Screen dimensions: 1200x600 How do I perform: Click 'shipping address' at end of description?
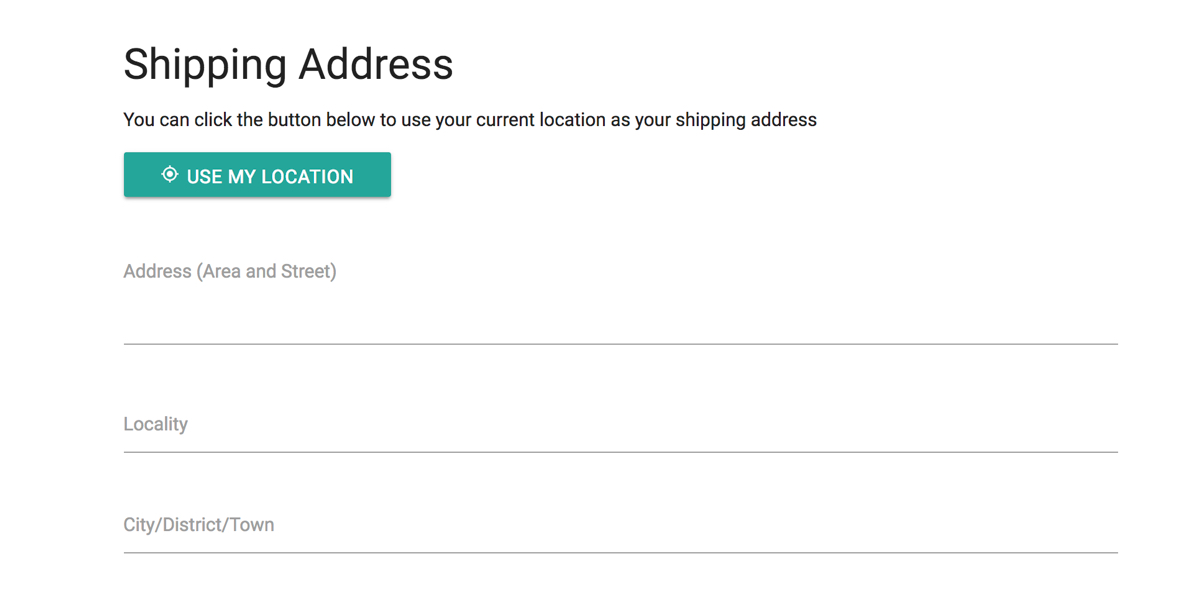[746, 120]
